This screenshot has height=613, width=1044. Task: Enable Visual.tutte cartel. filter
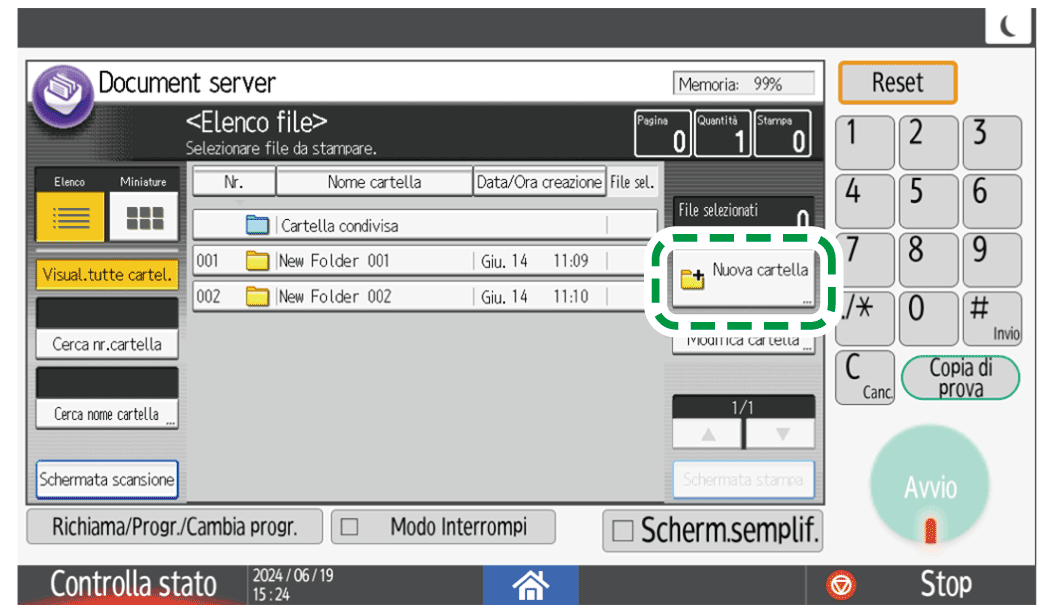click(x=107, y=274)
